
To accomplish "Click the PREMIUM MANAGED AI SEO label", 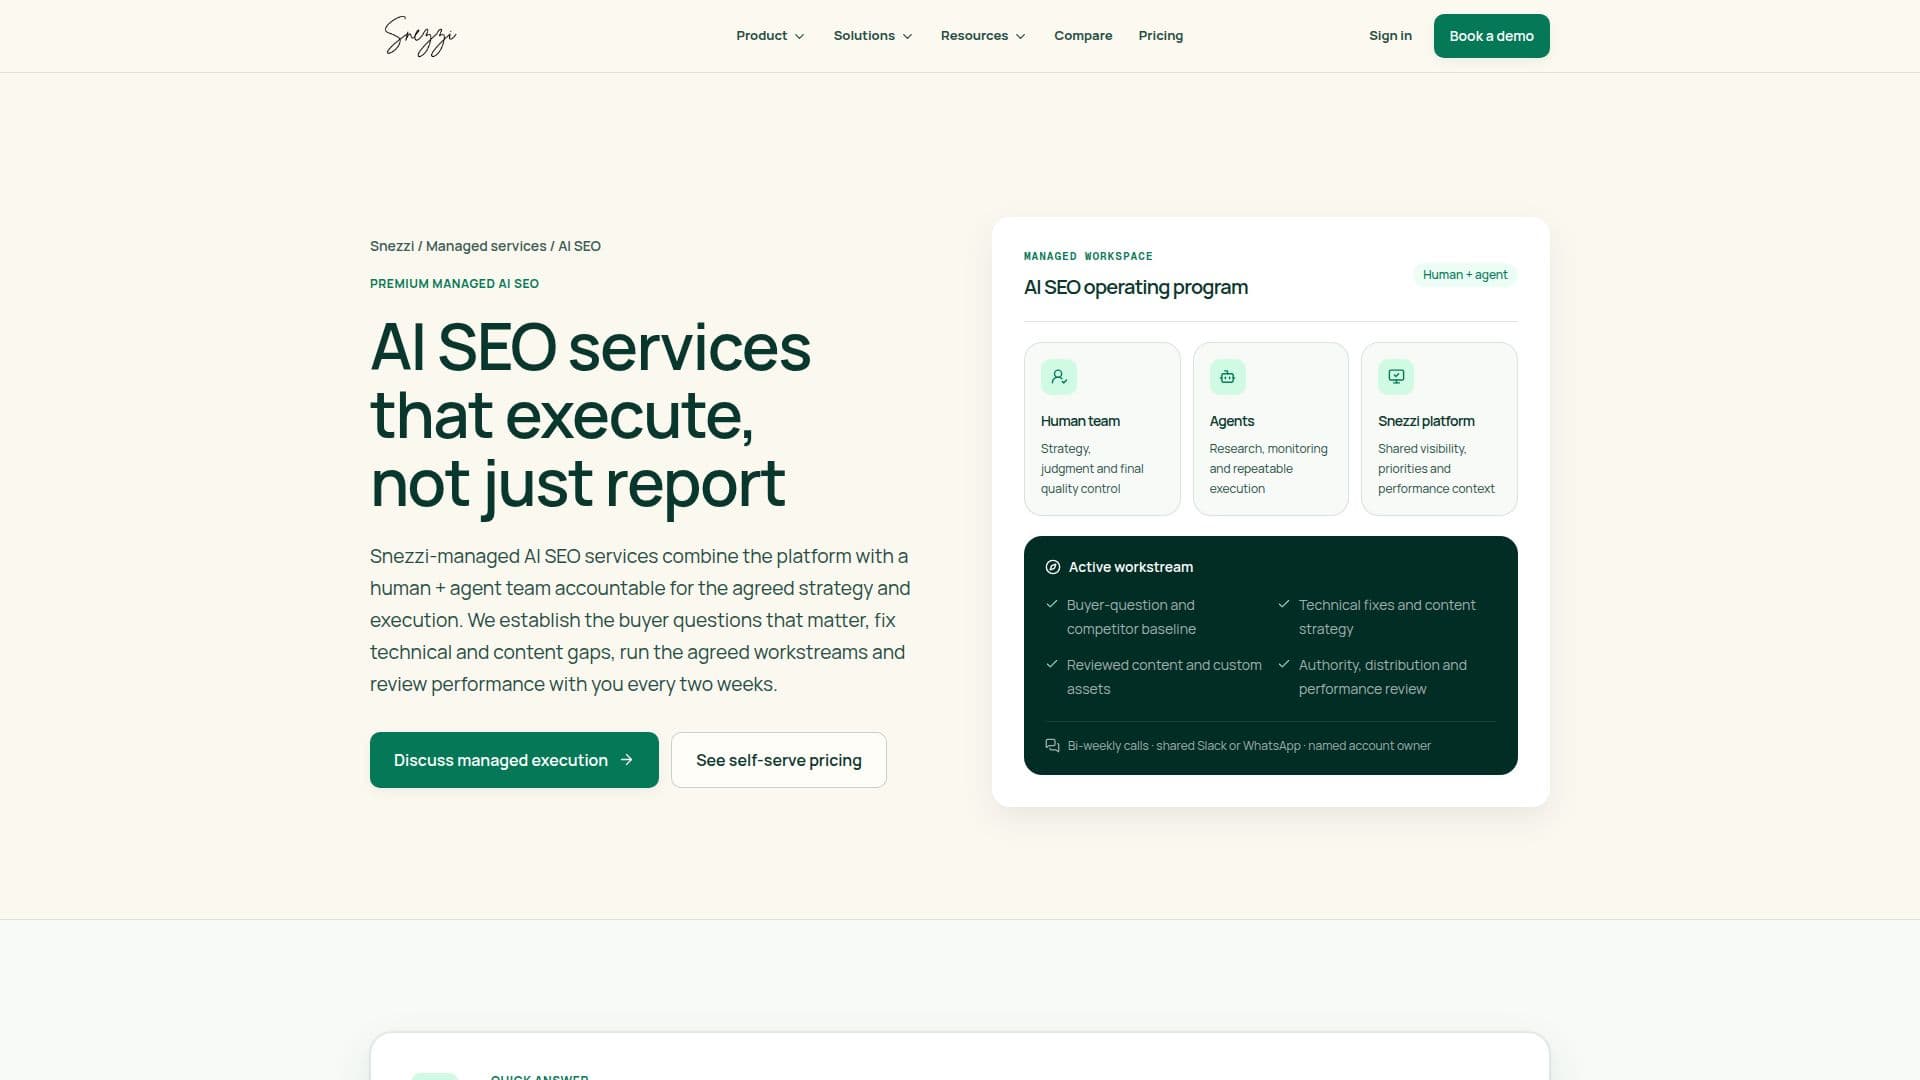I will click(x=454, y=284).
